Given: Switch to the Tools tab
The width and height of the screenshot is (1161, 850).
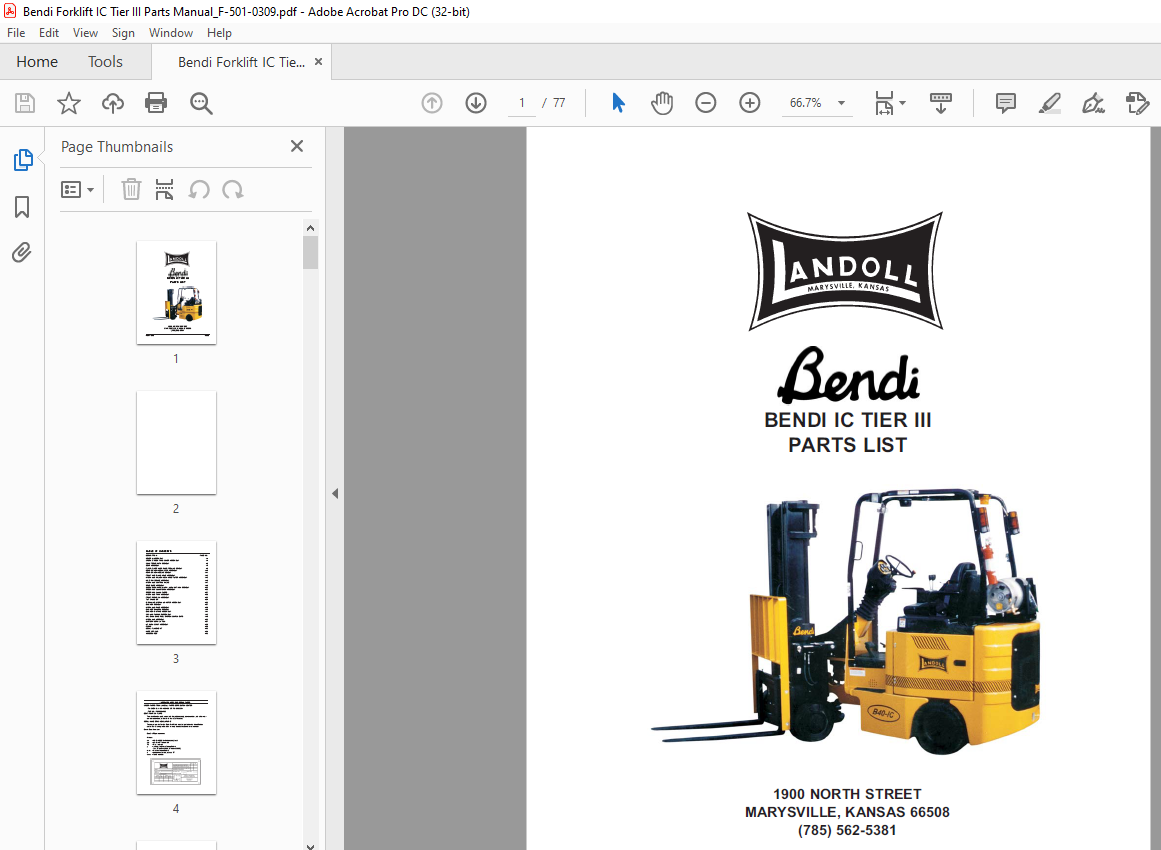Looking at the screenshot, I should 105,61.
